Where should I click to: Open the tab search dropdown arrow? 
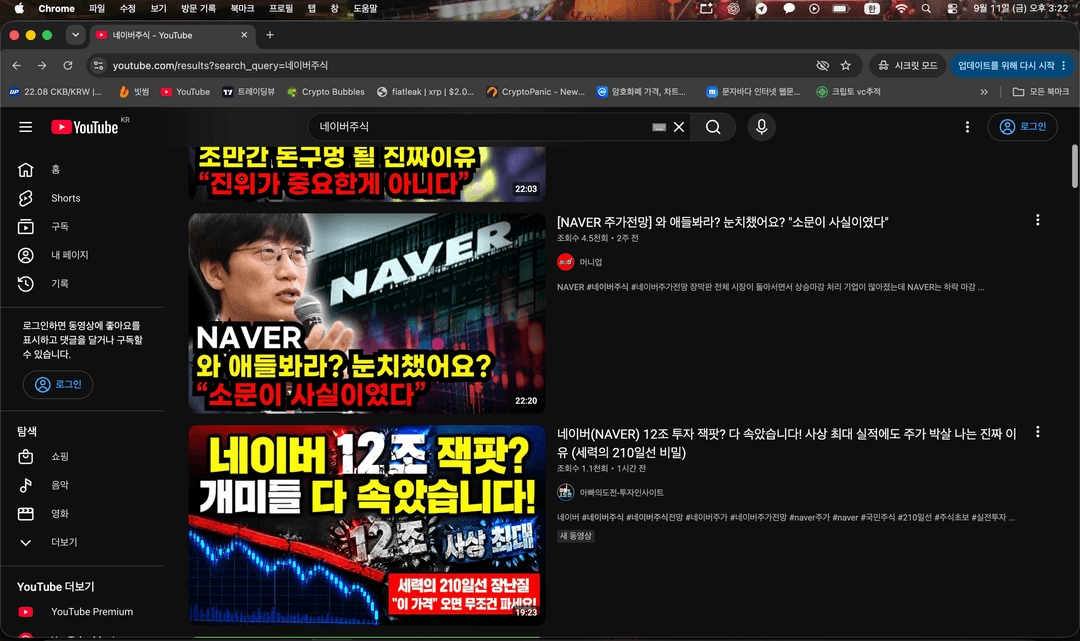click(75, 34)
